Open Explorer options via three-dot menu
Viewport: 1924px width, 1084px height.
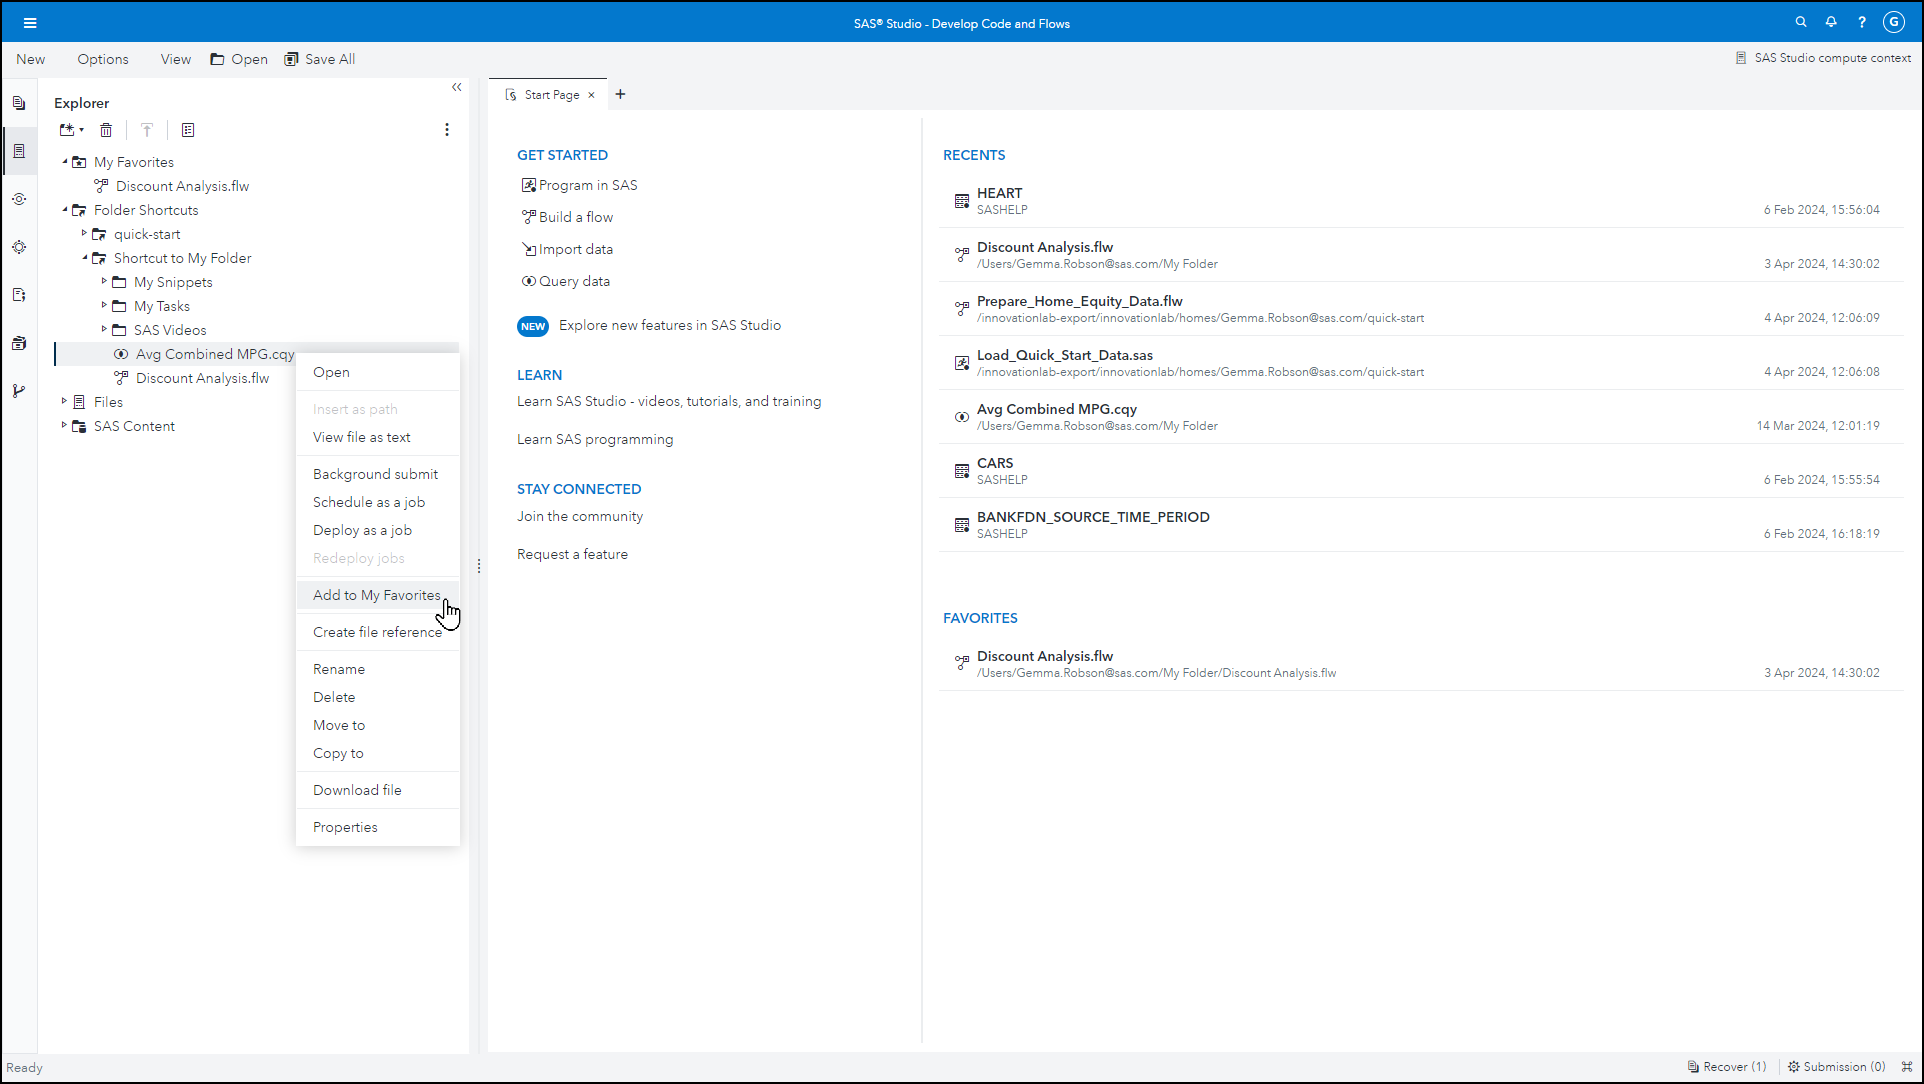[447, 130]
